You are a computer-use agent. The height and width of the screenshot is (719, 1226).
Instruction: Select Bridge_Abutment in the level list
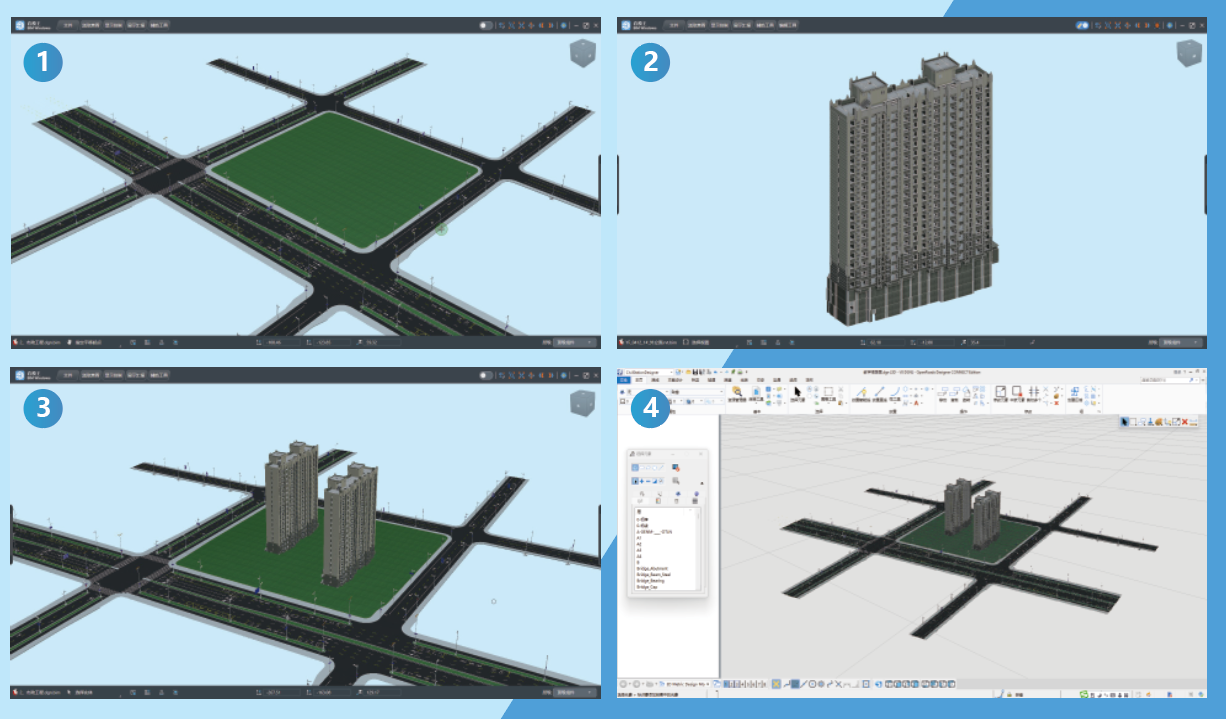click(652, 569)
